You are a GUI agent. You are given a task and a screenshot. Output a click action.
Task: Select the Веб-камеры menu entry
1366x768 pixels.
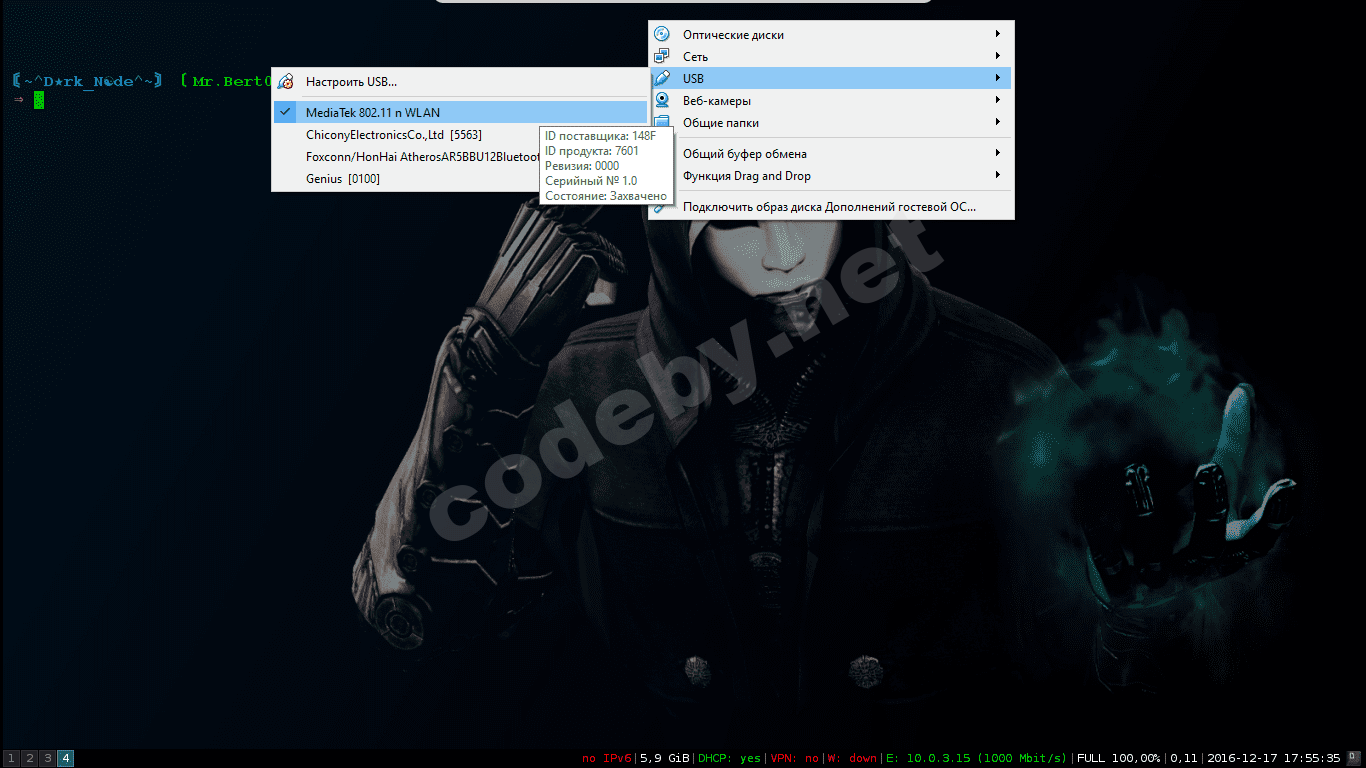(x=831, y=101)
